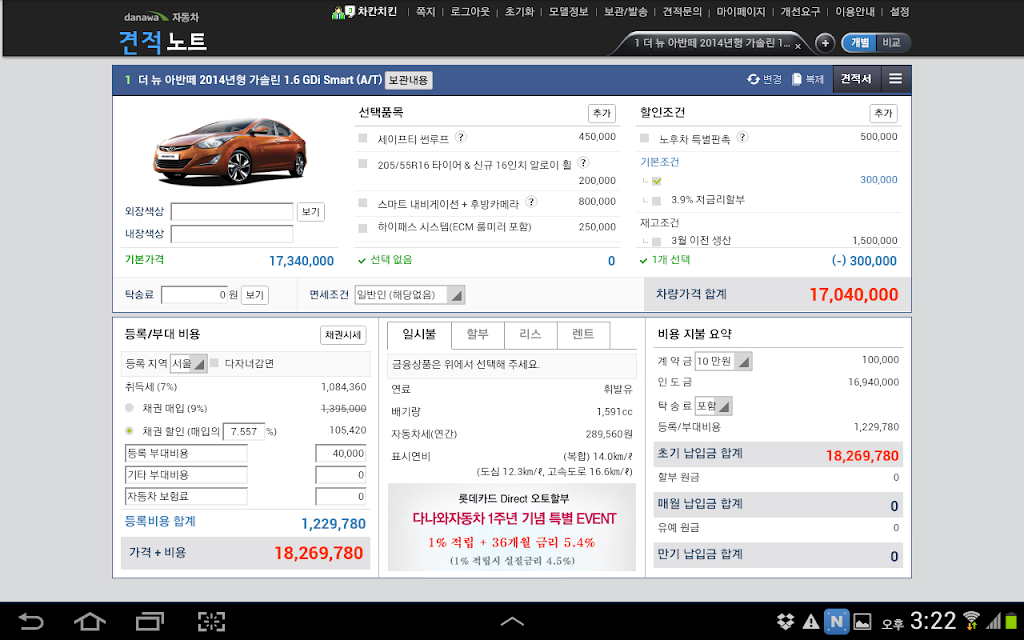
Task: Click 보기 next to 탁송료
Action: [x=255, y=295]
